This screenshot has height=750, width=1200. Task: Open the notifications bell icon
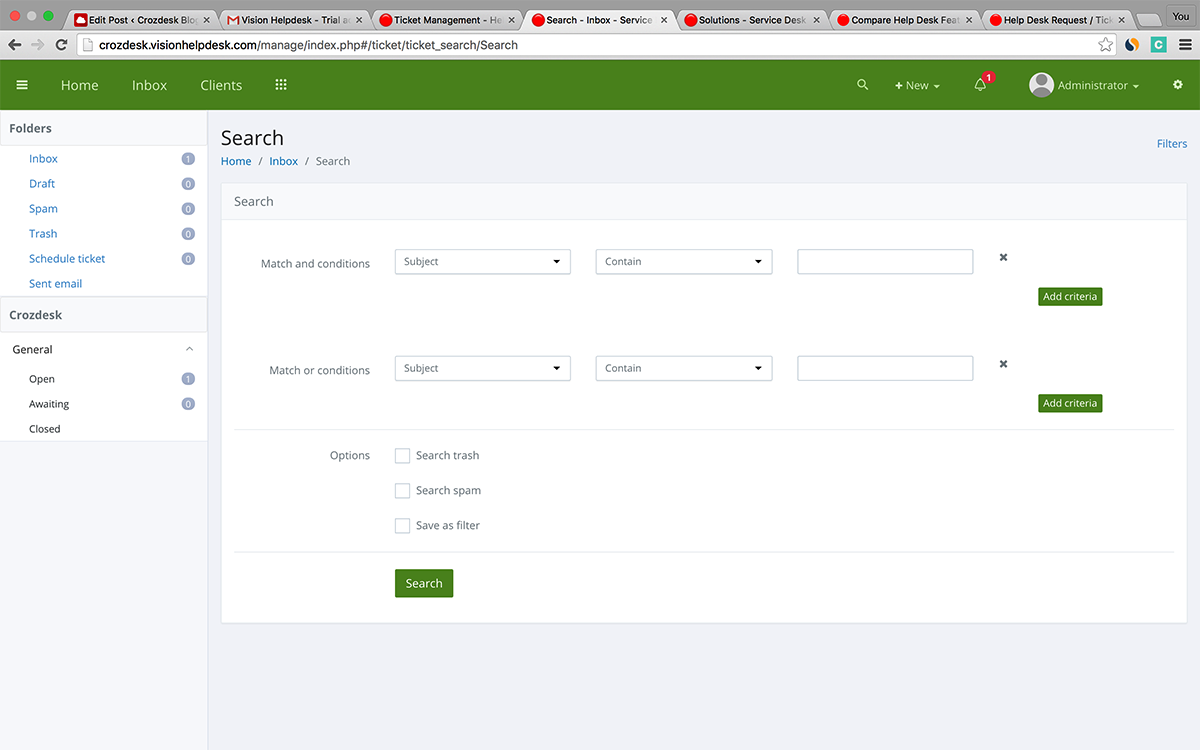click(980, 85)
